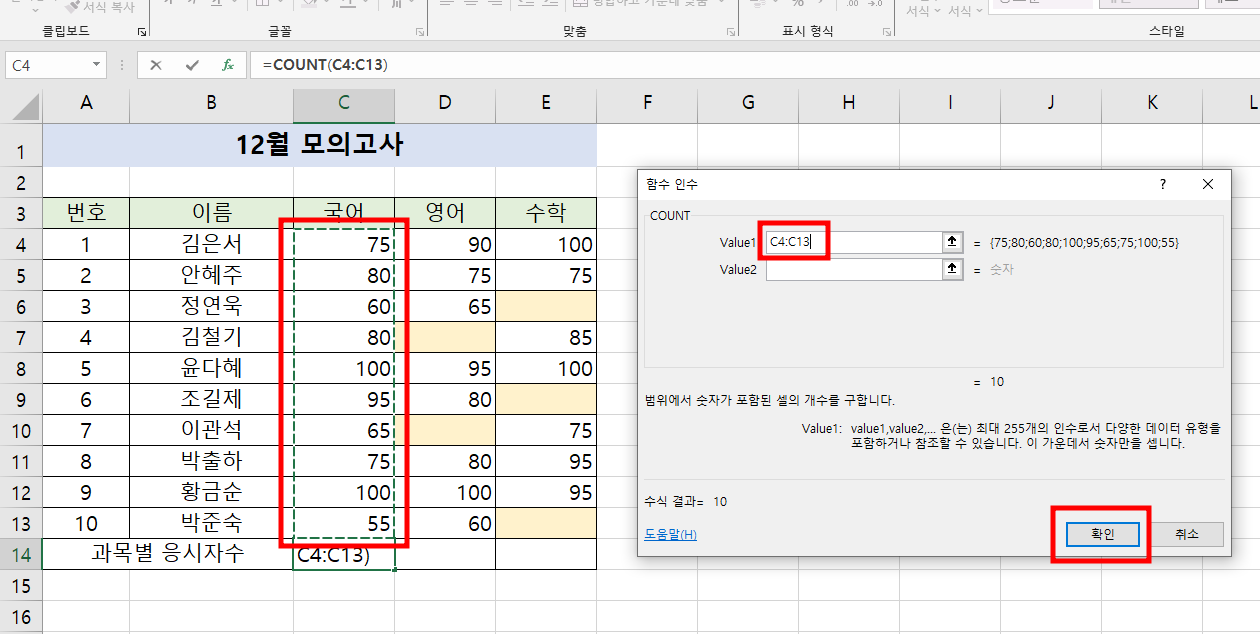The width and height of the screenshot is (1260, 634).
Task: Open the 도움말(H) help link
Action: point(670,534)
